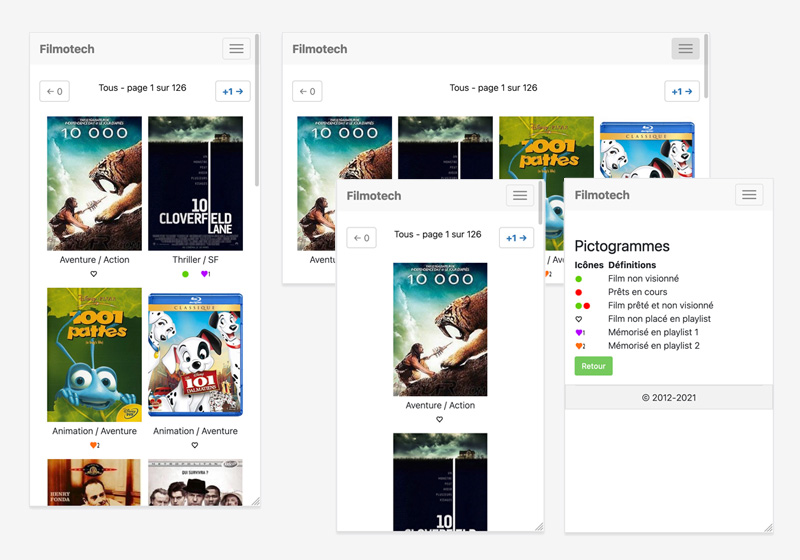Click the Pictogrammes heading
The image size is (800, 560).
coord(622,246)
